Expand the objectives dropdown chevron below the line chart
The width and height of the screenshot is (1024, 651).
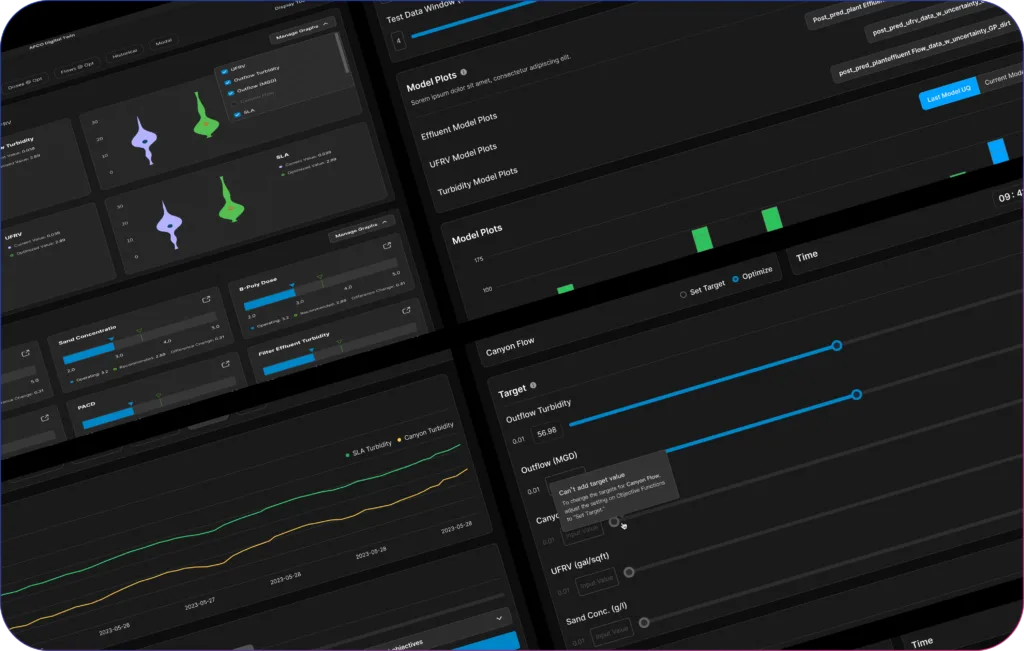(499, 620)
